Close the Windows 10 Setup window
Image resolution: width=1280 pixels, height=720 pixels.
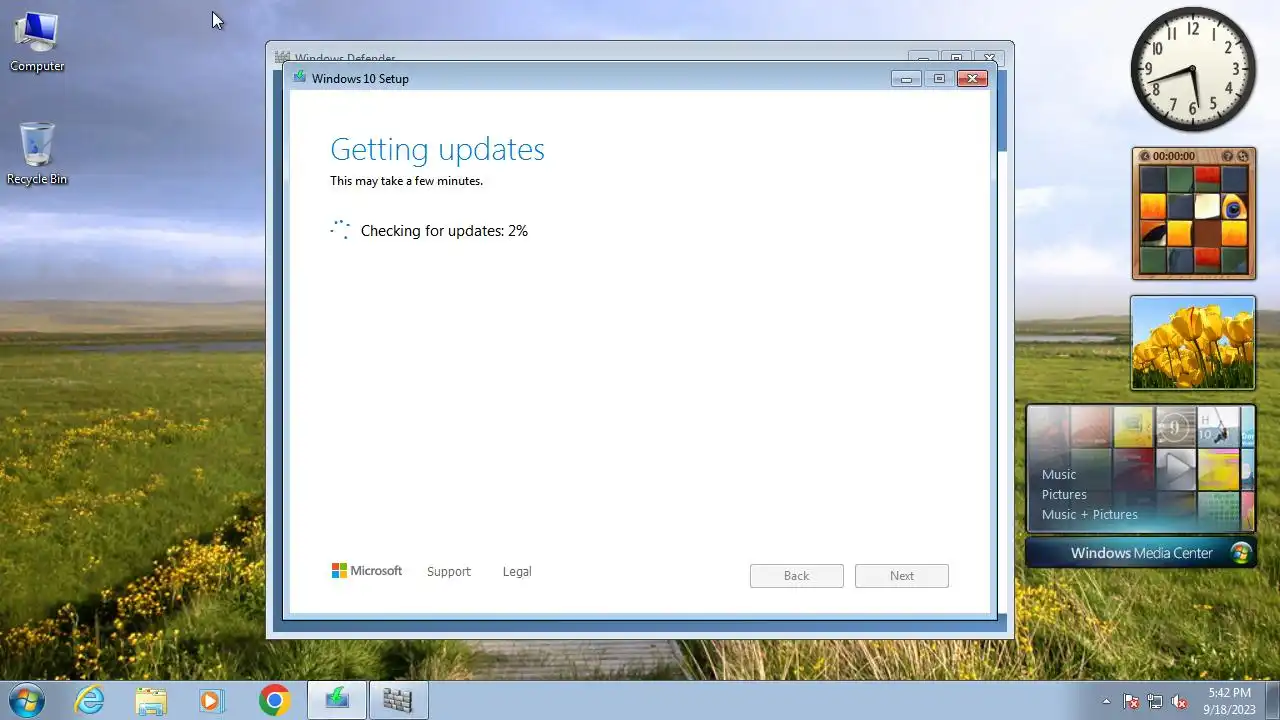[x=972, y=79]
